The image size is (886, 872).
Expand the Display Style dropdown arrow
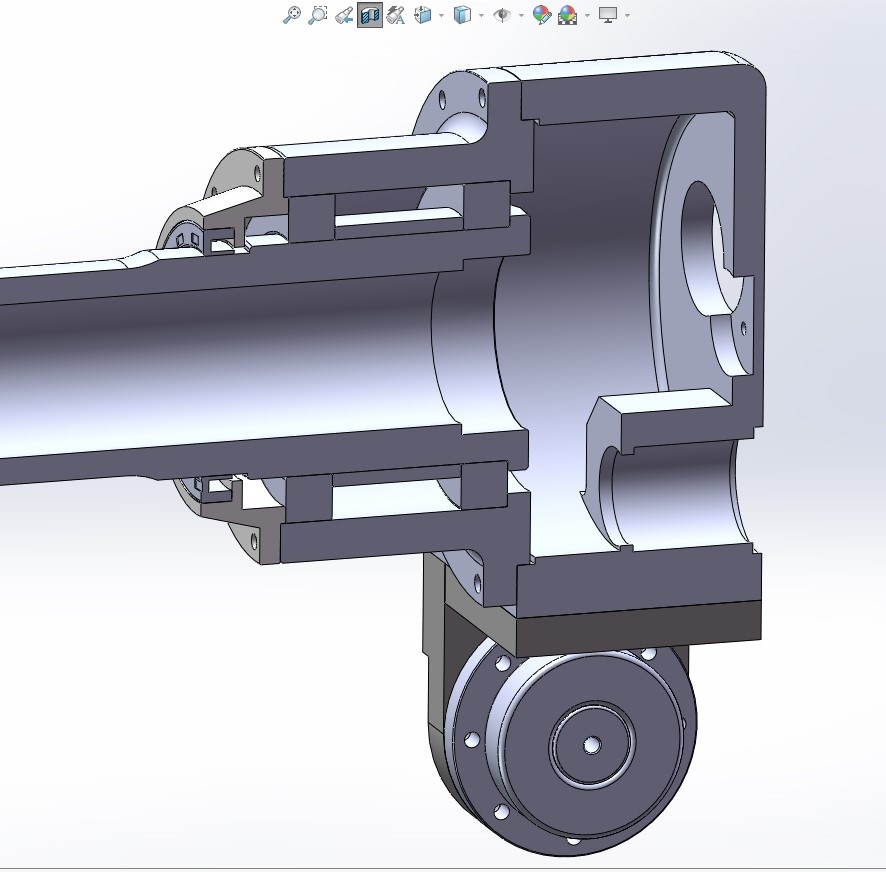481,15
